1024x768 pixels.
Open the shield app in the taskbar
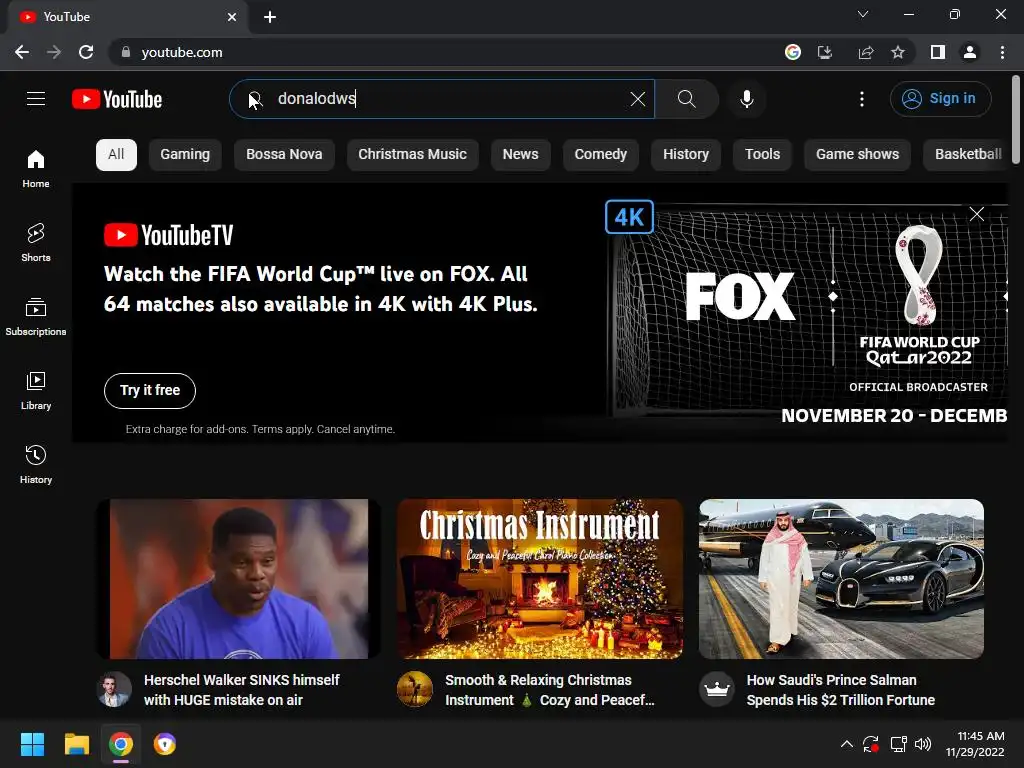(x=165, y=744)
